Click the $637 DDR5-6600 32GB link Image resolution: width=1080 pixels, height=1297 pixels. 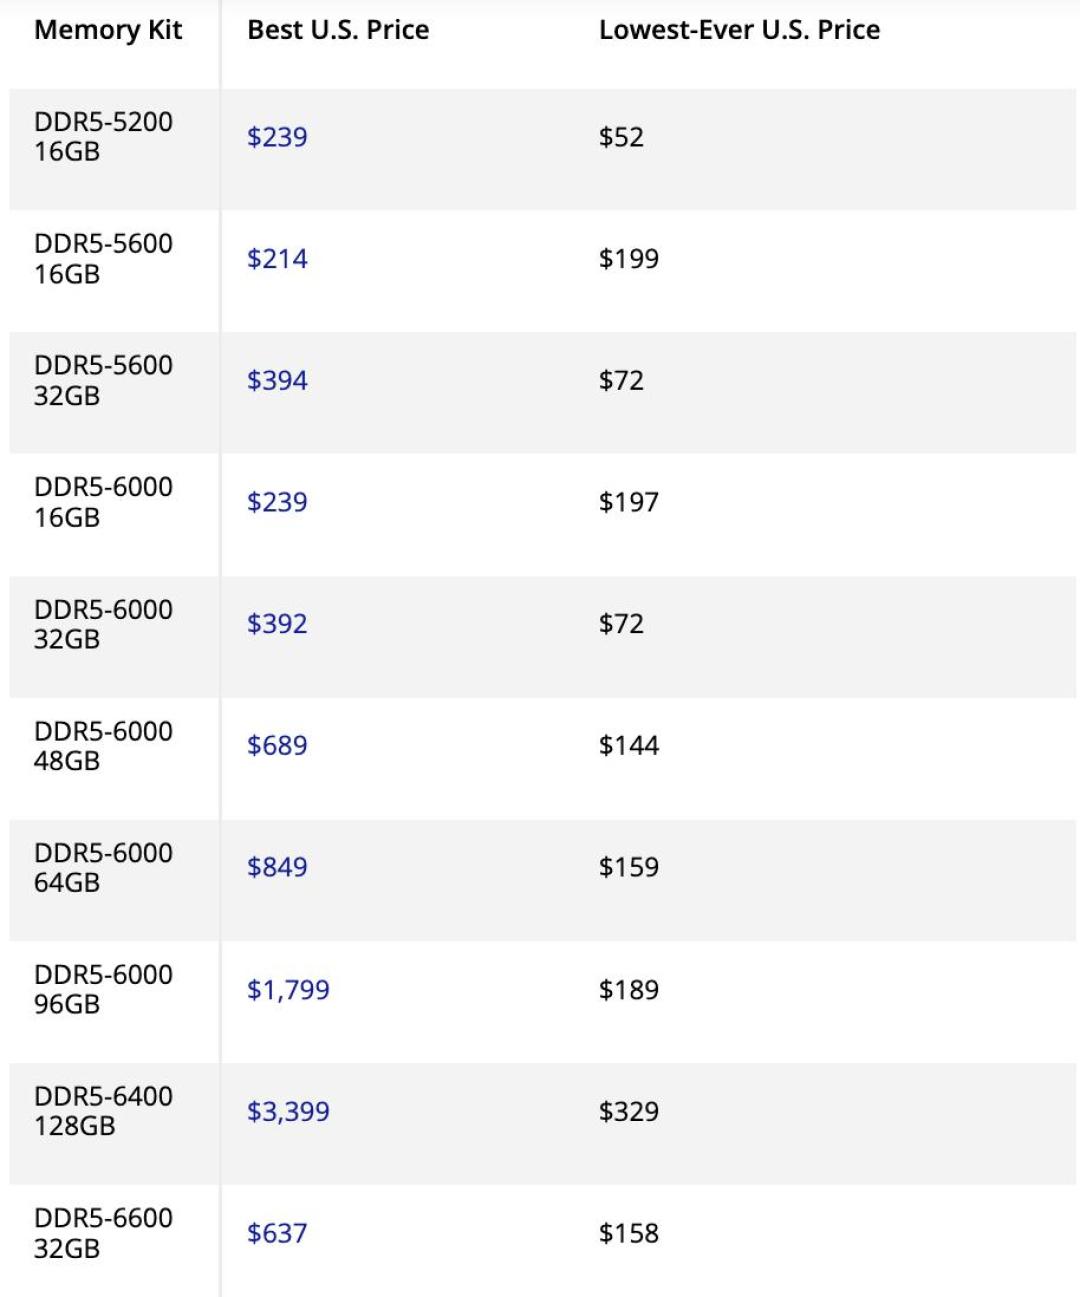[x=277, y=1234]
